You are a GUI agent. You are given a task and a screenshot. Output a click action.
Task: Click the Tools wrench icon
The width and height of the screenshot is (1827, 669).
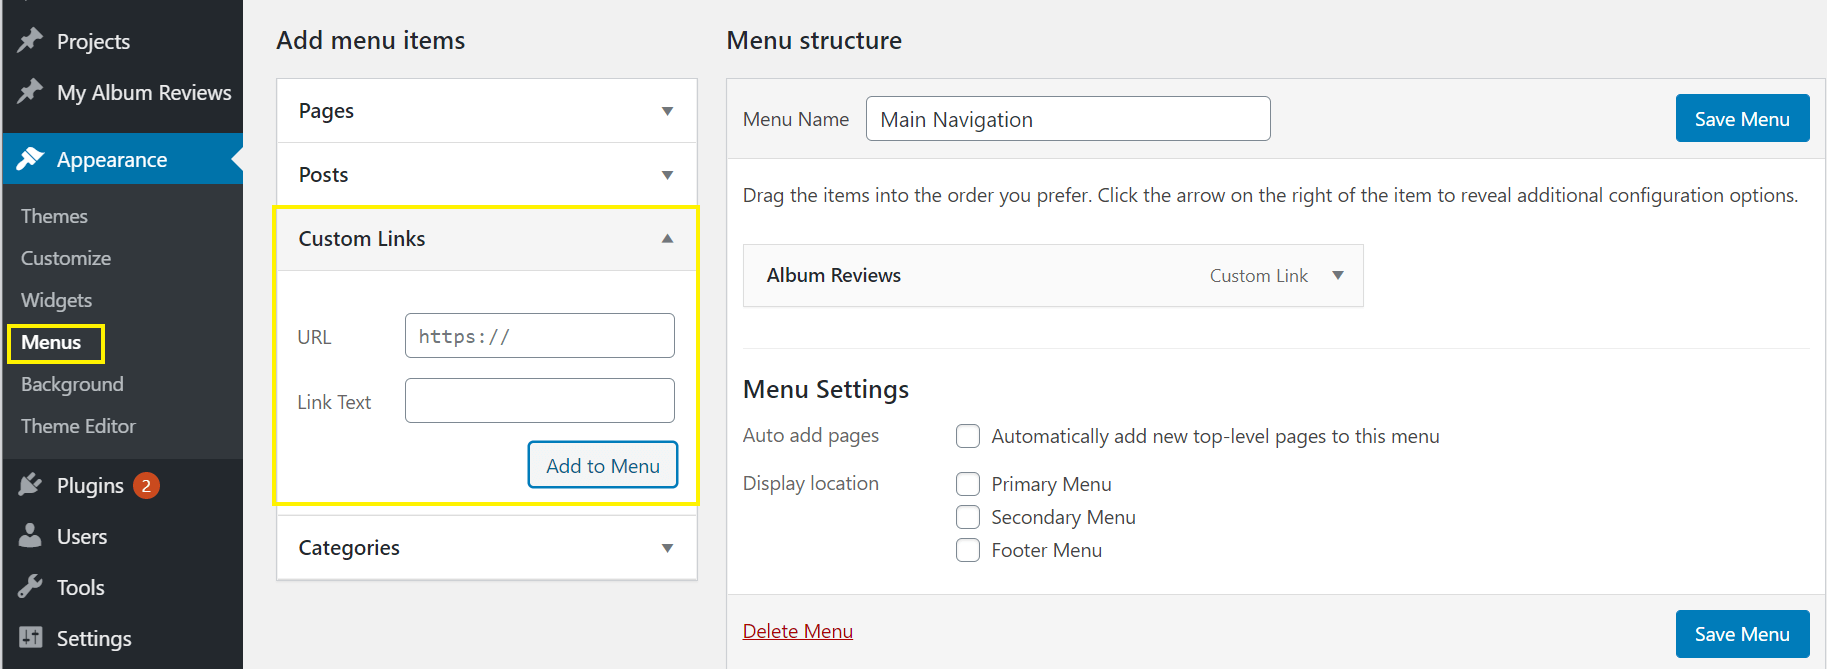click(x=30, y=587)
